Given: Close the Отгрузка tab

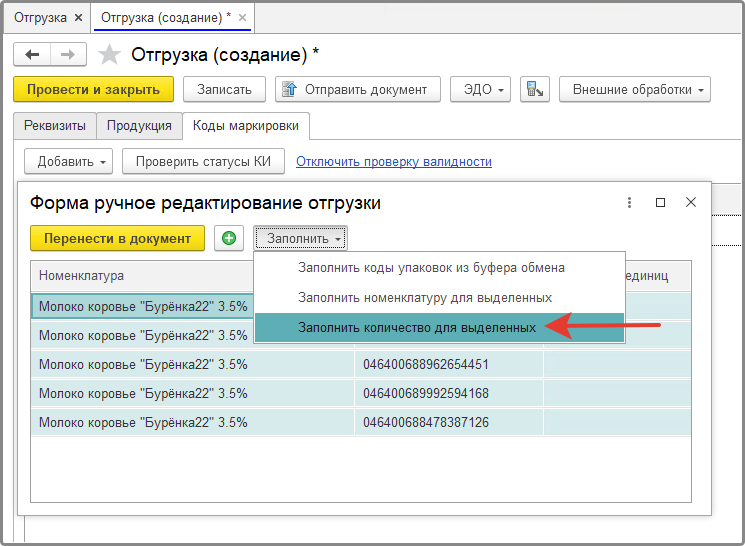Looking at the screenshot, I should click(x=79, y=18).
